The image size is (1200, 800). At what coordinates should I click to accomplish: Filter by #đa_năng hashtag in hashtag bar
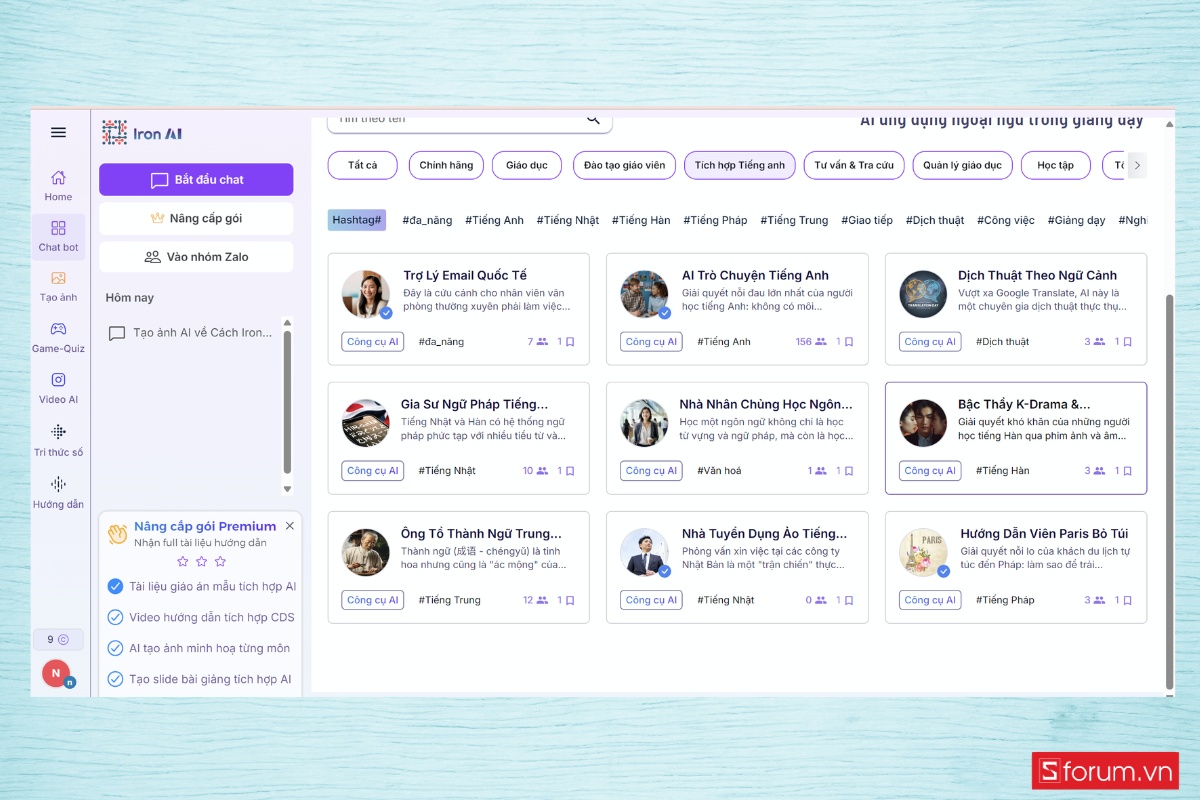(427, 220)
